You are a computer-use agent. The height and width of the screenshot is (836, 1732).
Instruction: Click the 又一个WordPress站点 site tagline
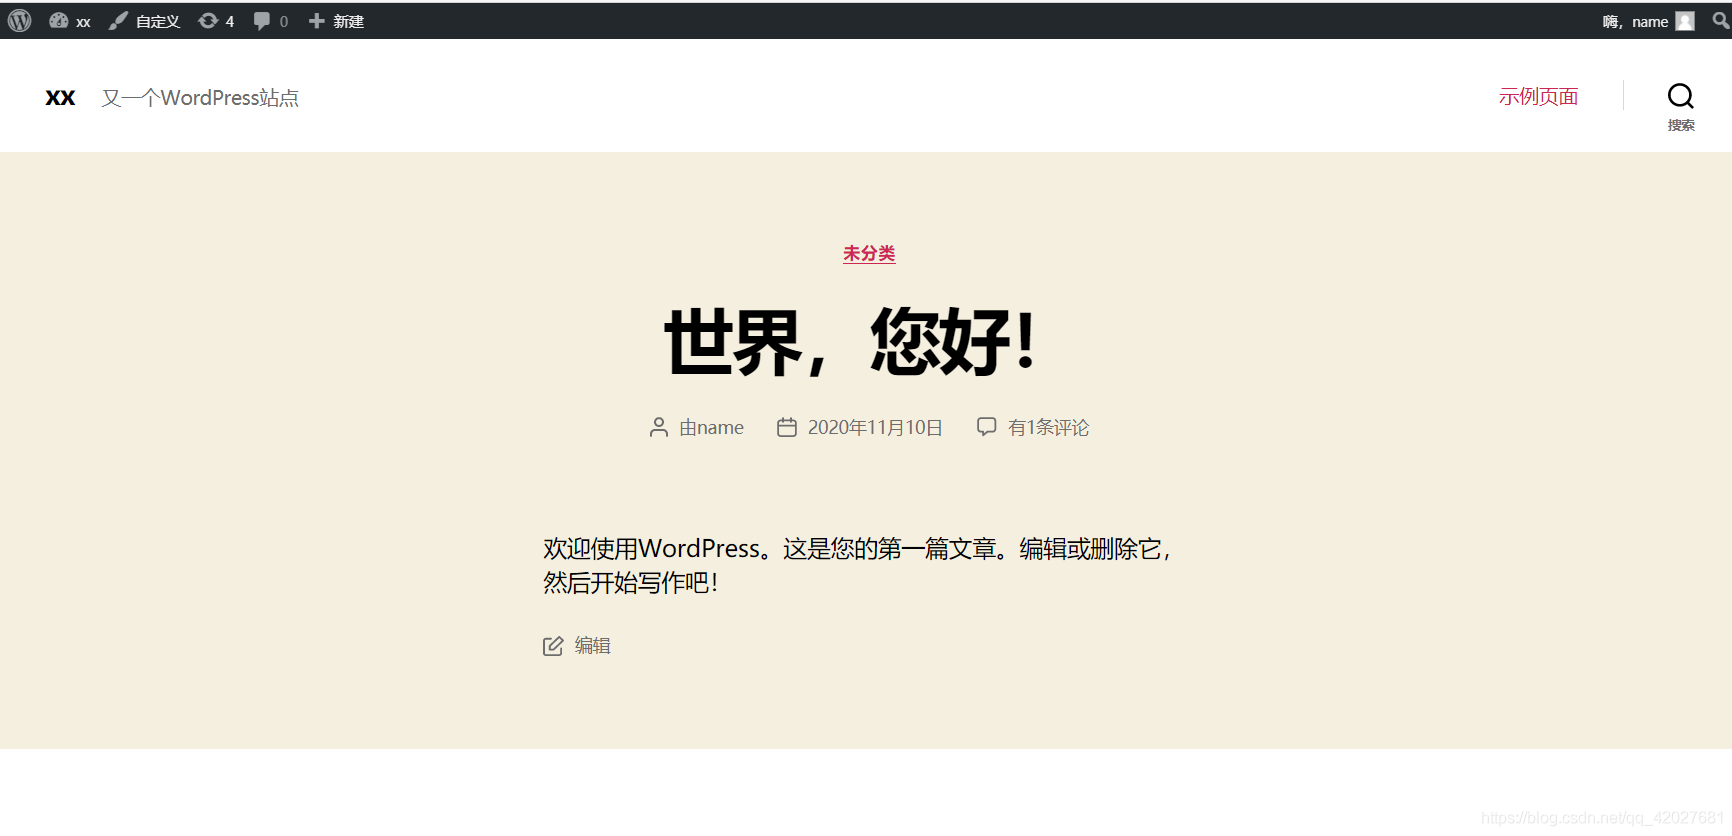point(200,98)
